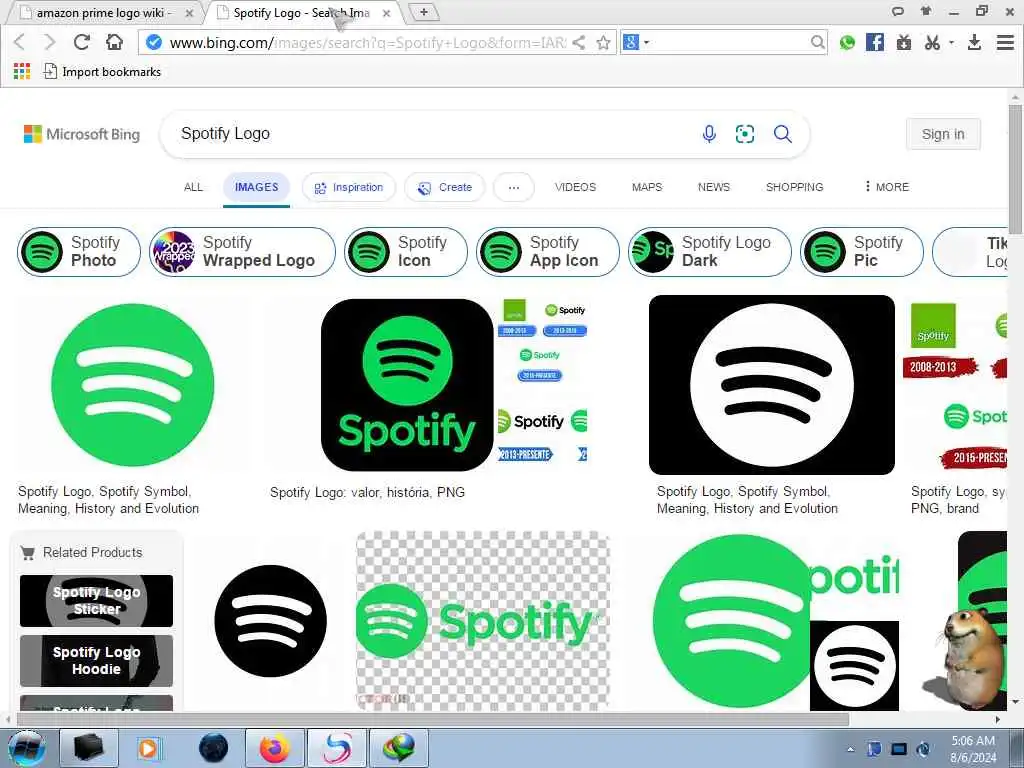This screenshot has height=768, width=1024.
Task: Open Spotify Logo Hoodie related product
Action: (x=97, y=660)
